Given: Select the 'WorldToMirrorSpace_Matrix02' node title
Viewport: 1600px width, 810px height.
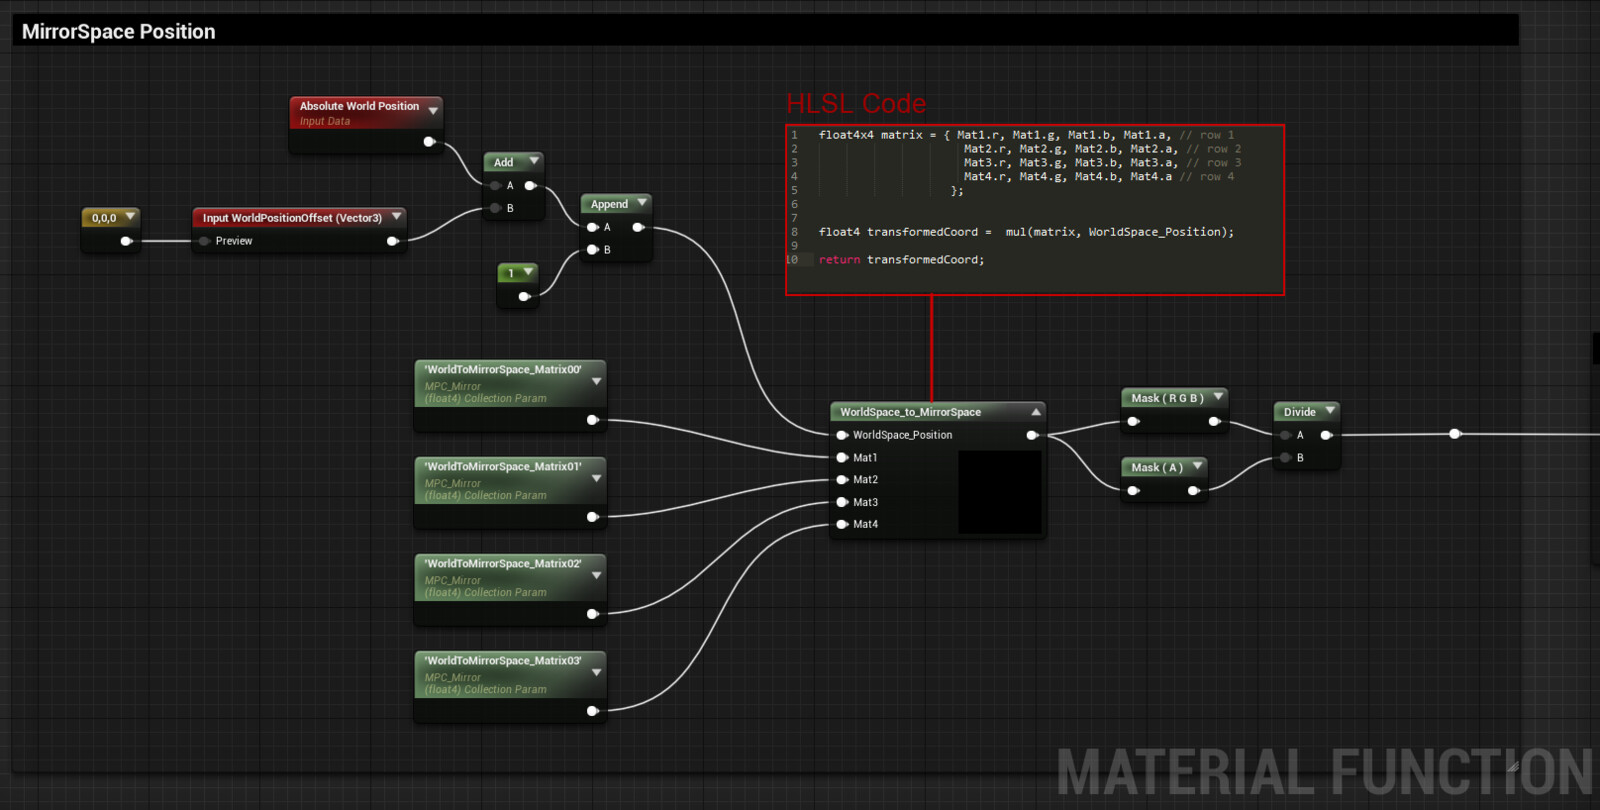Looking at the screenshot, I should (503, 563).
